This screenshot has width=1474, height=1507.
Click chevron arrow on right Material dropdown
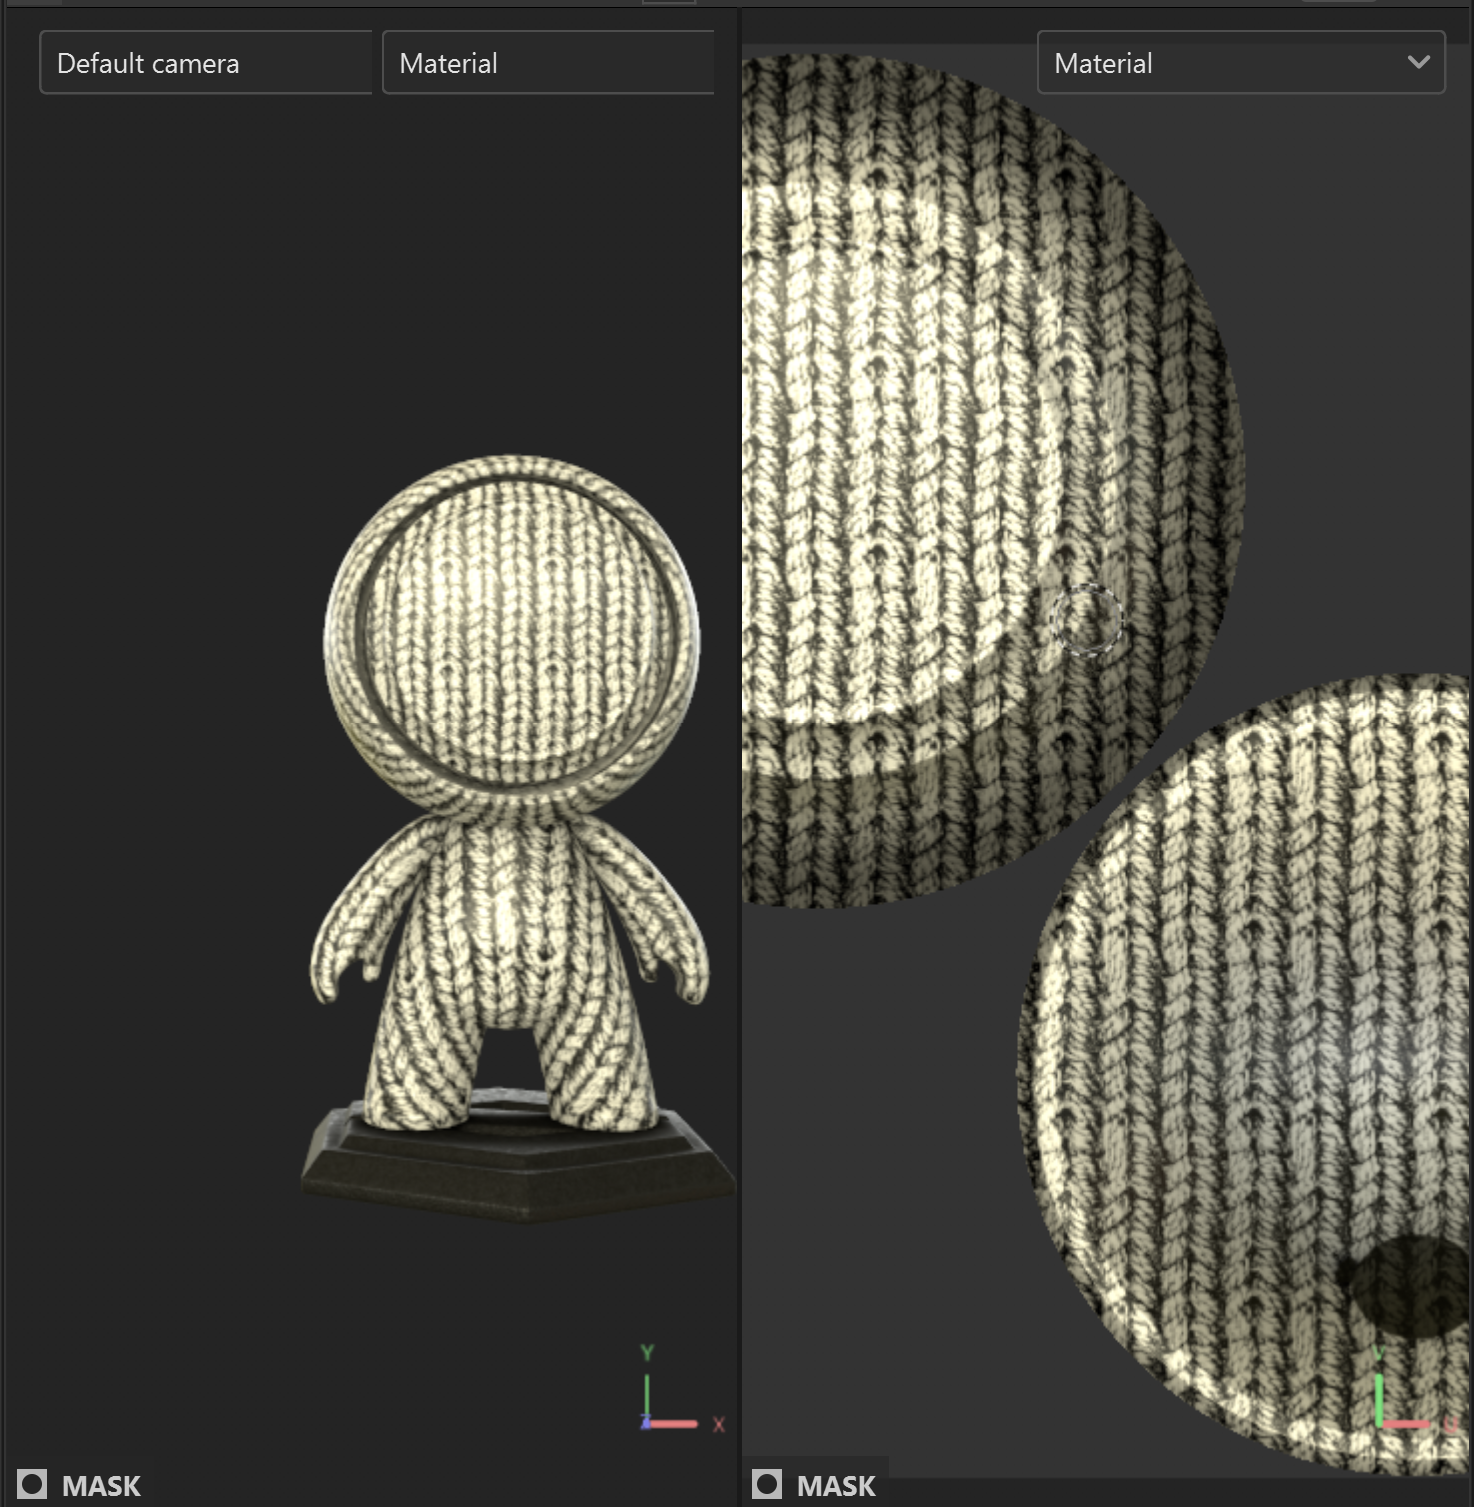tap(1418, 62)
